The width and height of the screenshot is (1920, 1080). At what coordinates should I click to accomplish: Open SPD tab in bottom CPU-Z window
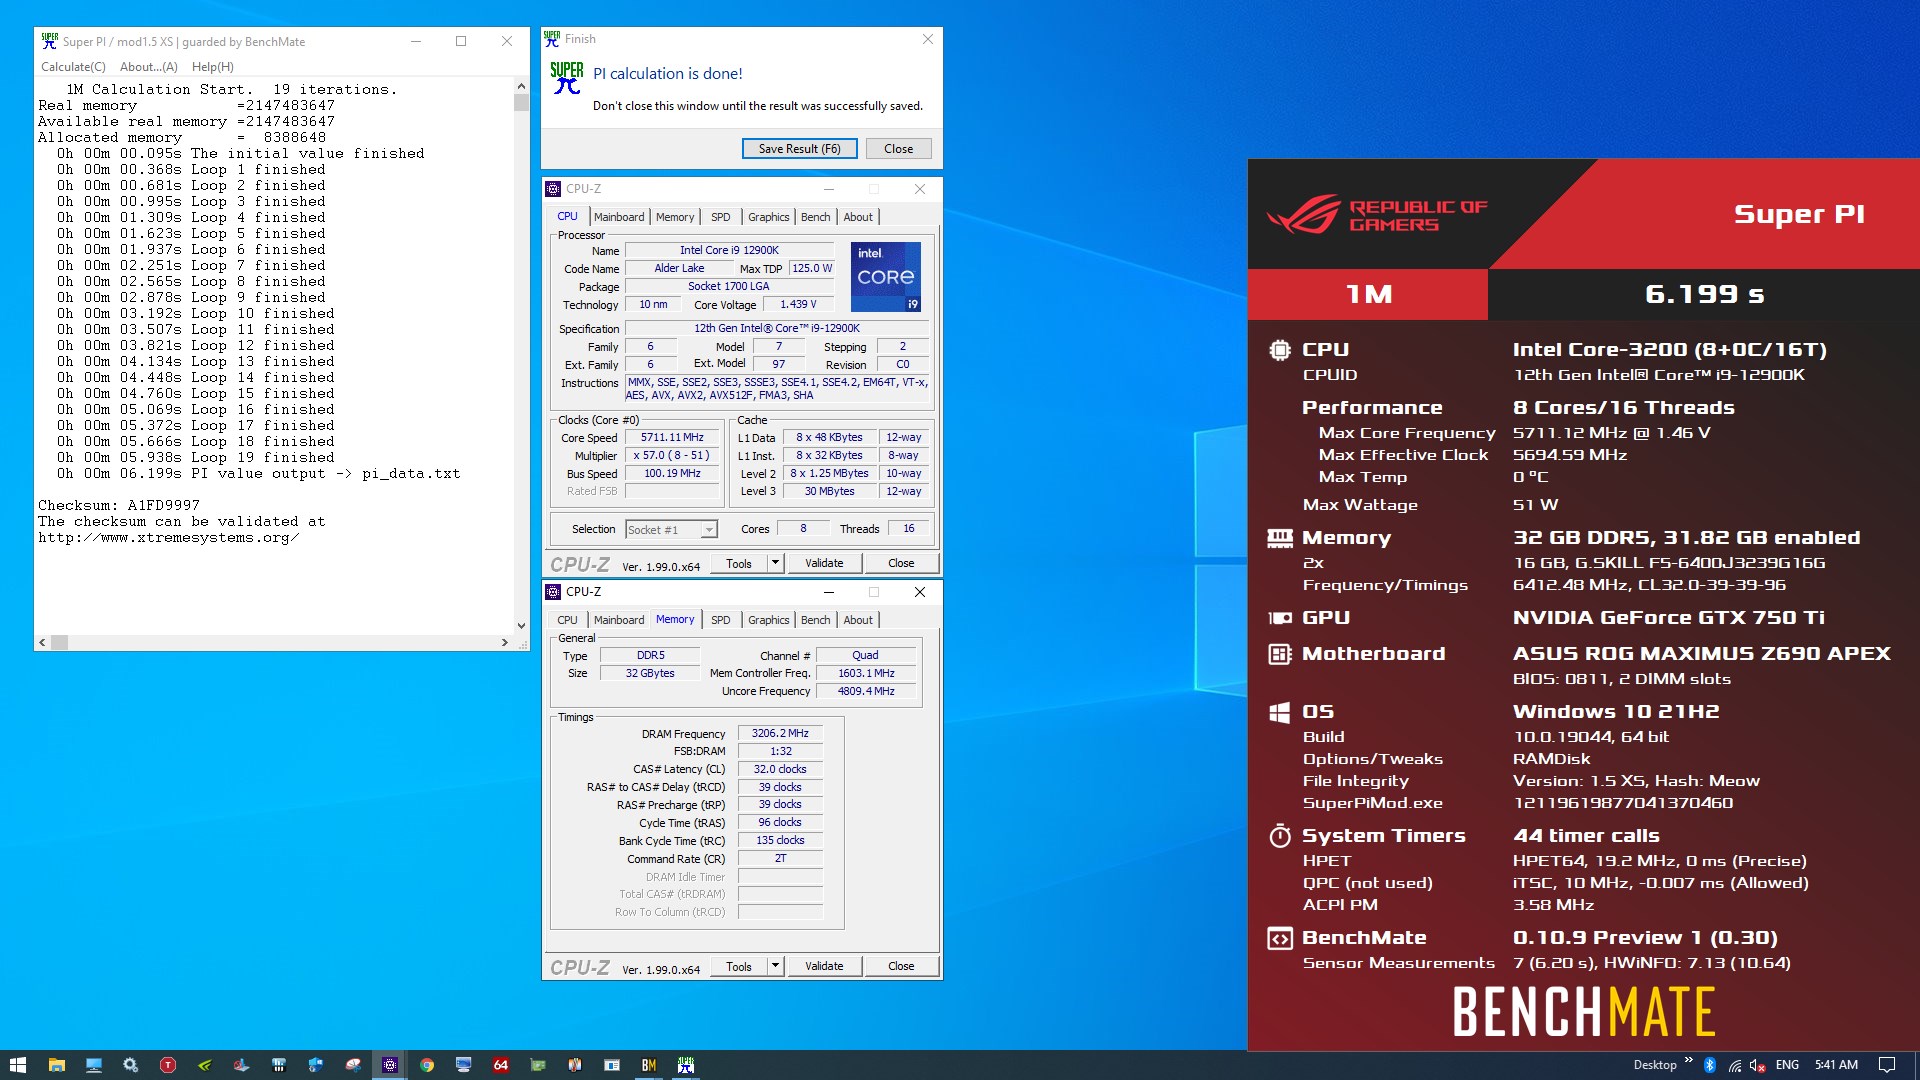721,620
